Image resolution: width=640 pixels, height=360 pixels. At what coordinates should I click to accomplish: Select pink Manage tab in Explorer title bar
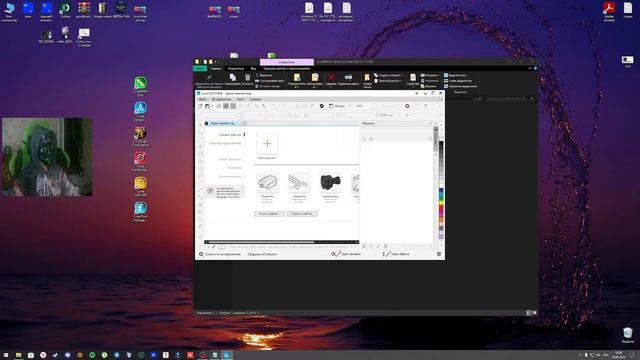(x=287, y=62)
